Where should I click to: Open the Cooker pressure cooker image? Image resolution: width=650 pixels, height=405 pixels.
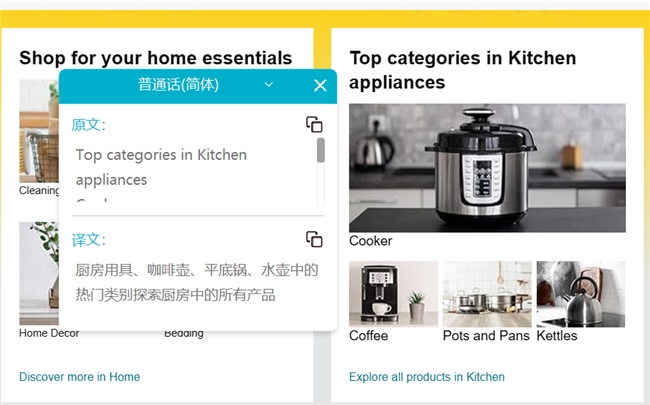(x=487, y=168)
